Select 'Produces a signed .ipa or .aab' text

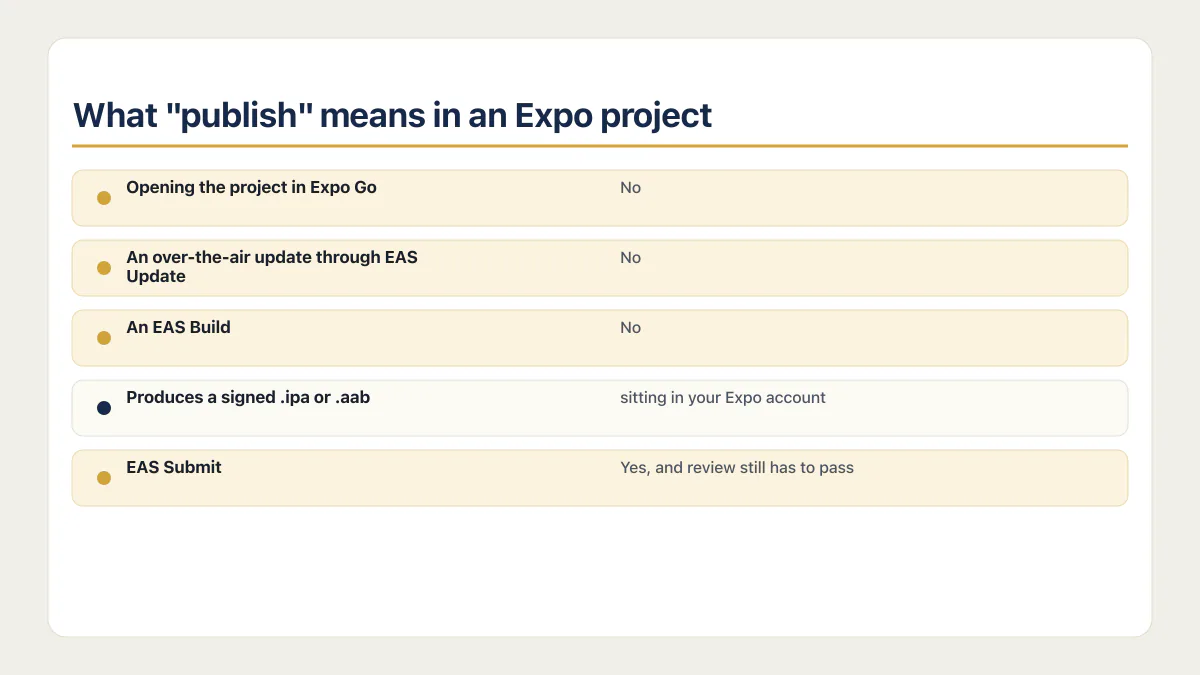click(248, 397)
